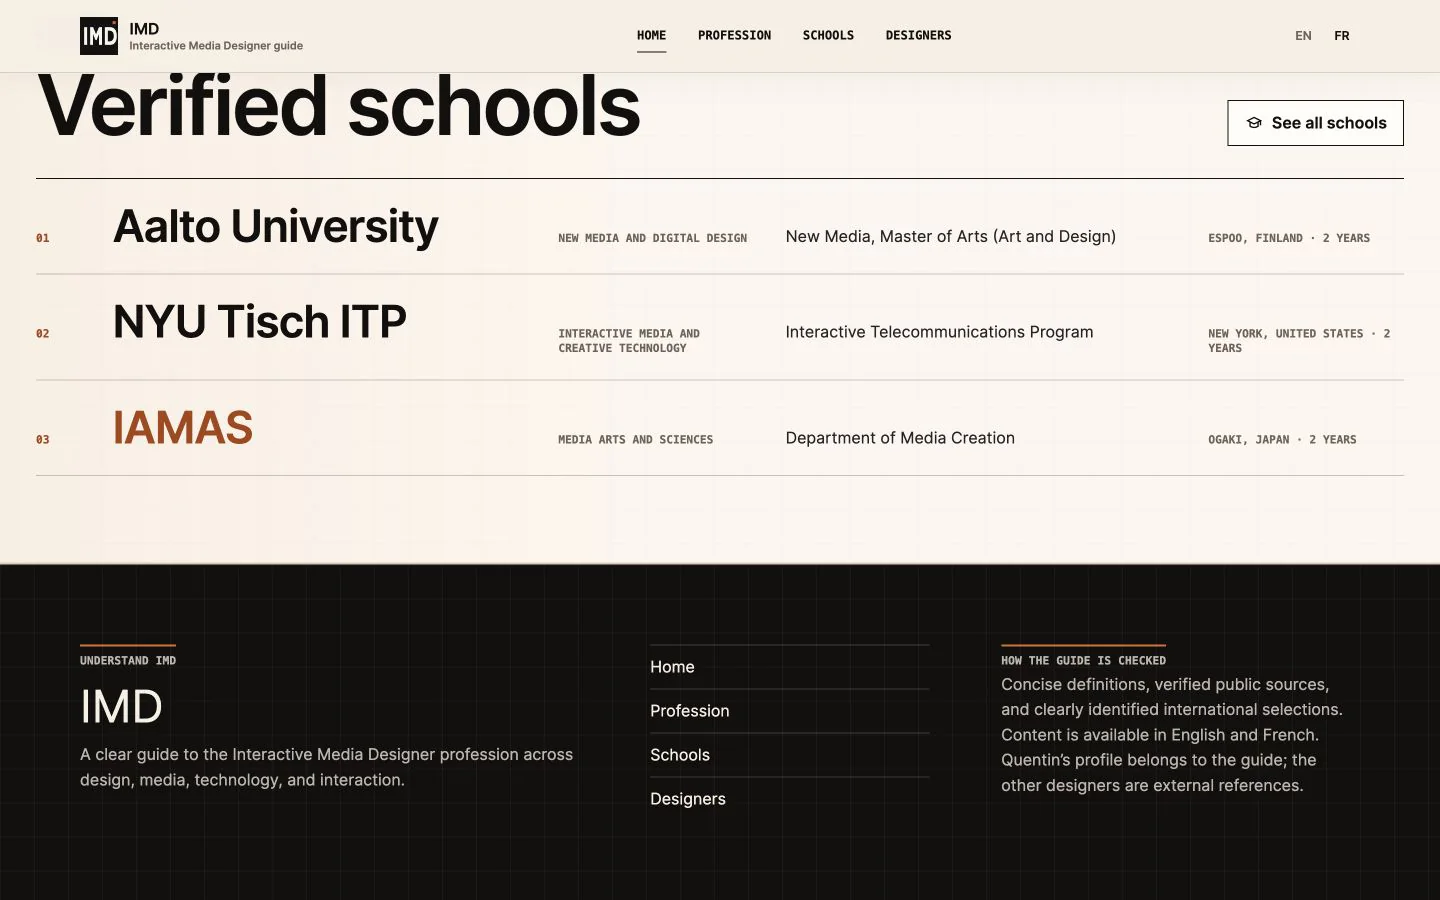This screenshot has width=1440, height=900.
Task: Click 'Interactive Telecommunications Program' text
Action: pos(940,332)
